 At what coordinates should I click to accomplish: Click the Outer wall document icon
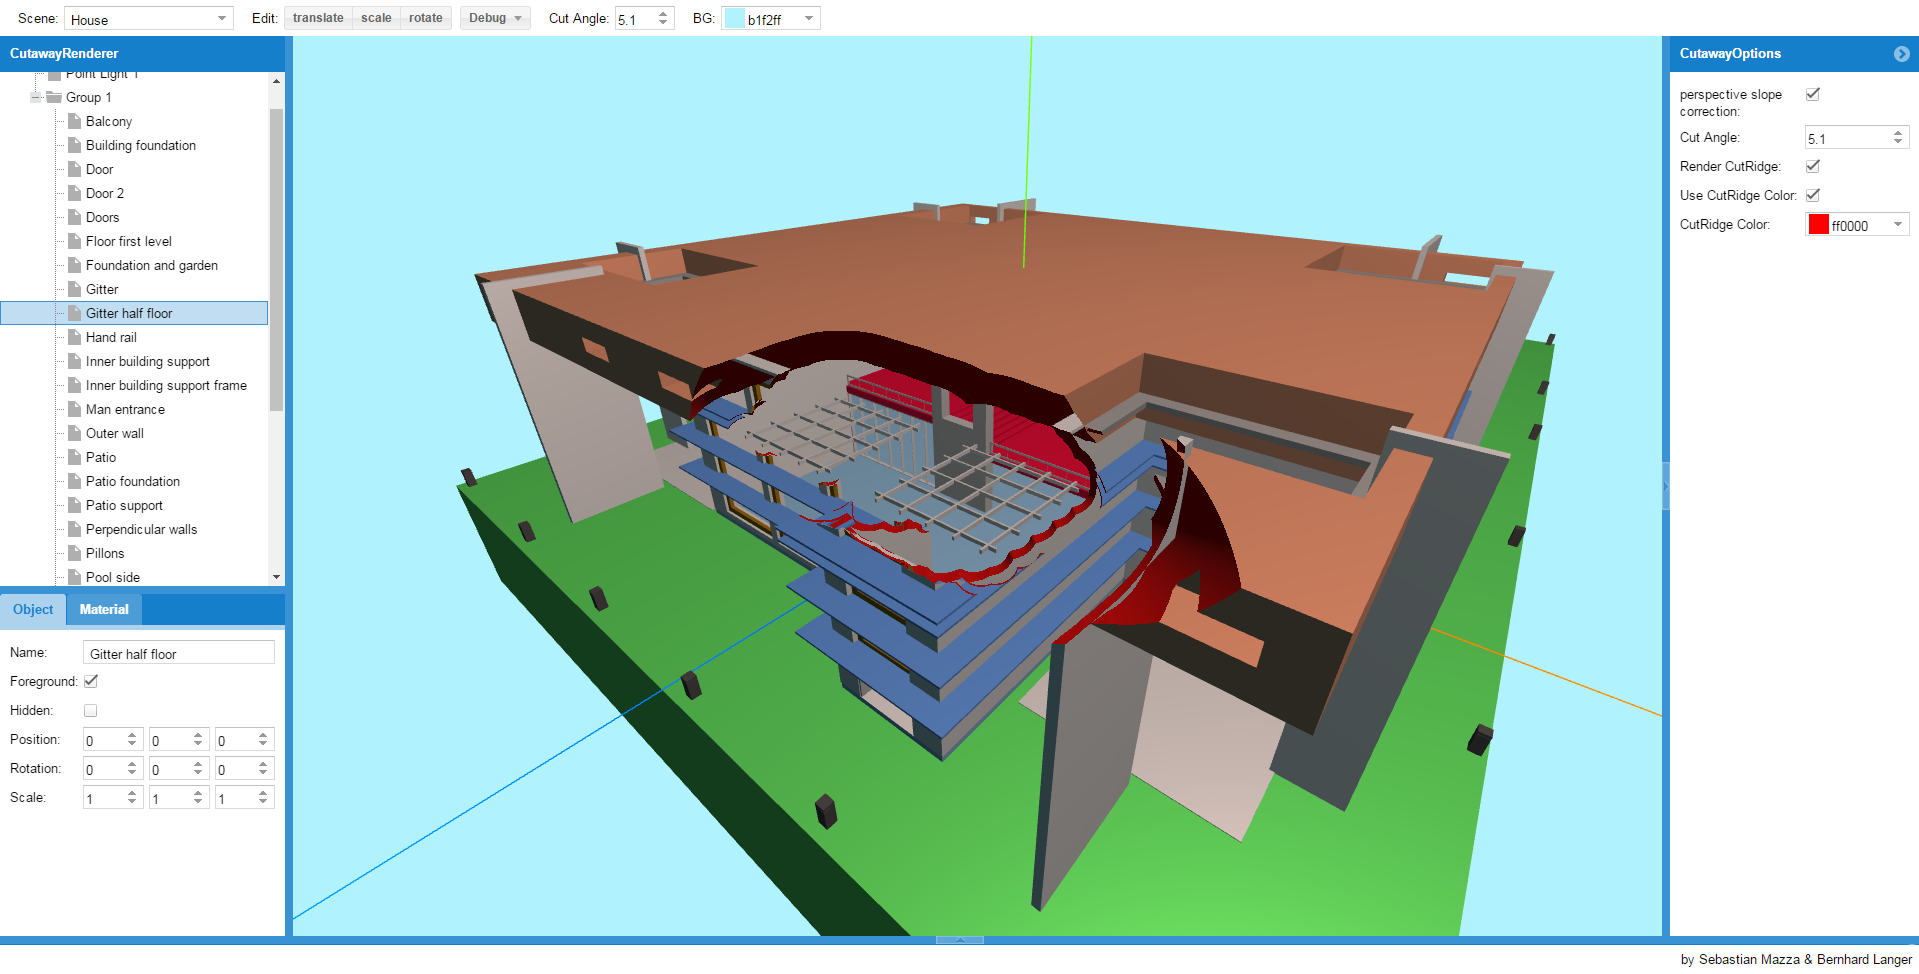click(x=74, y=433)
